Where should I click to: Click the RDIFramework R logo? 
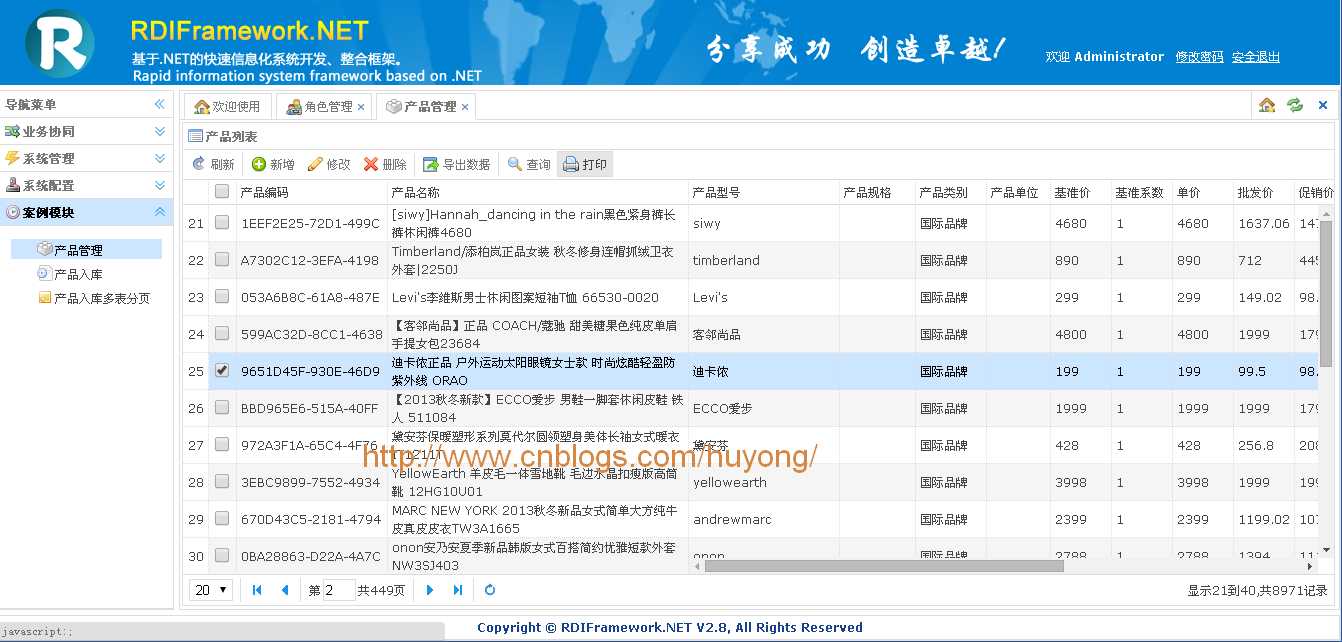(60, 43)
